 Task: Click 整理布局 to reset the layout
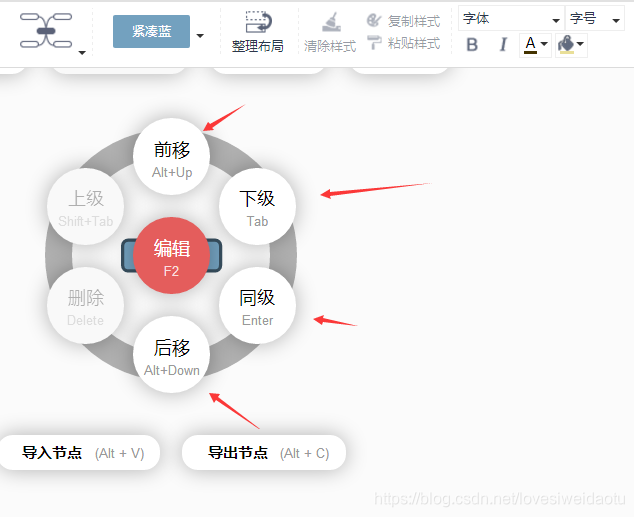[x=258, y=32]
